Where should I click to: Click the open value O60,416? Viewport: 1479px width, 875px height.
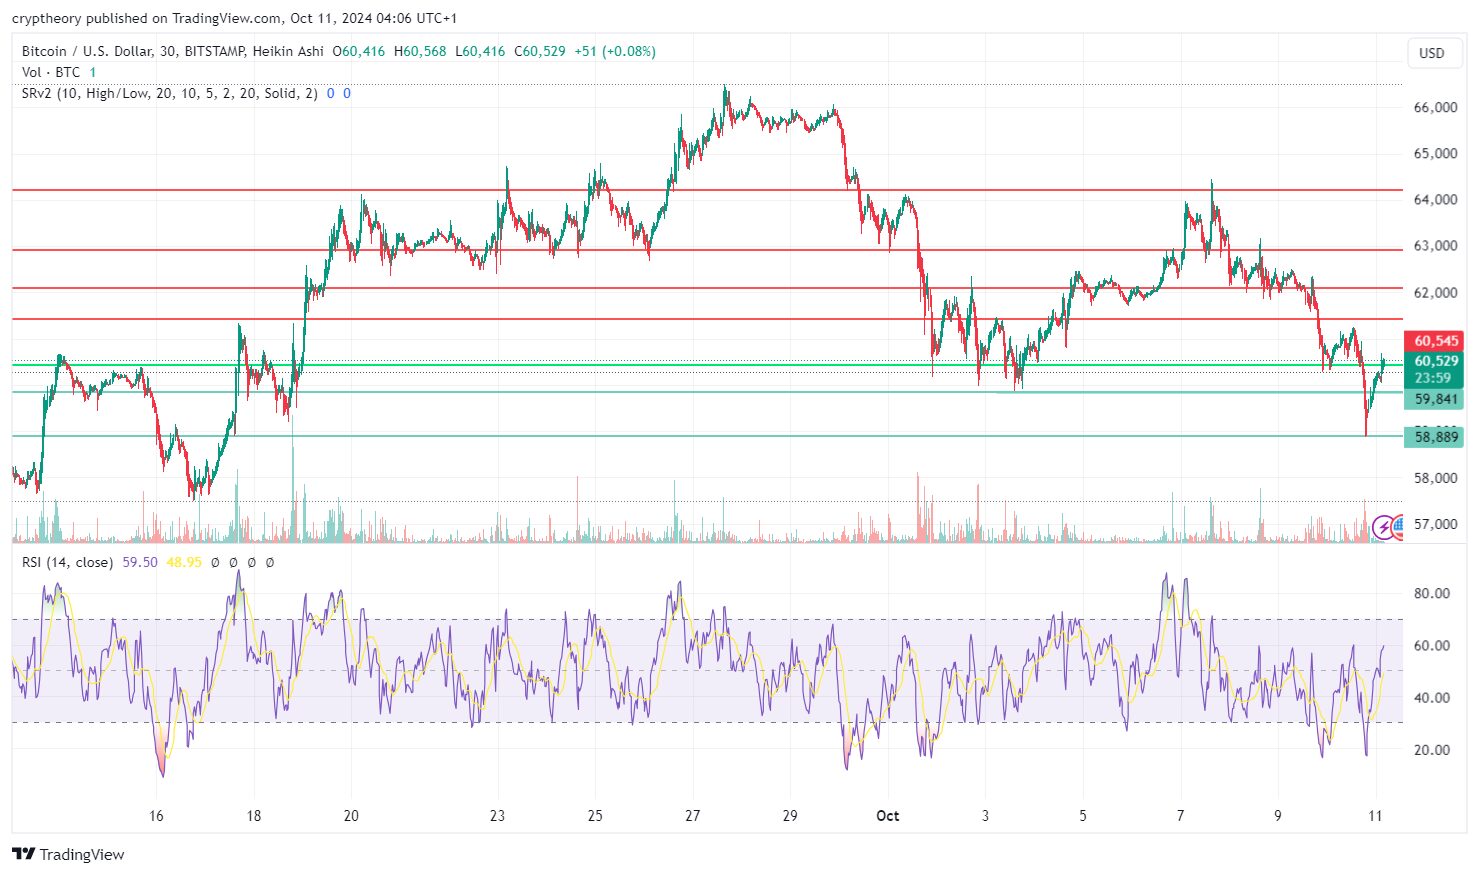tap(358, 51)
